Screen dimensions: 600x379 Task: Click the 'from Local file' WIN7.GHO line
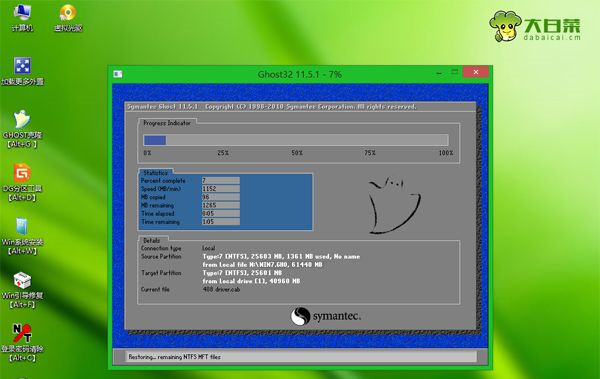(x=262, y=265)
